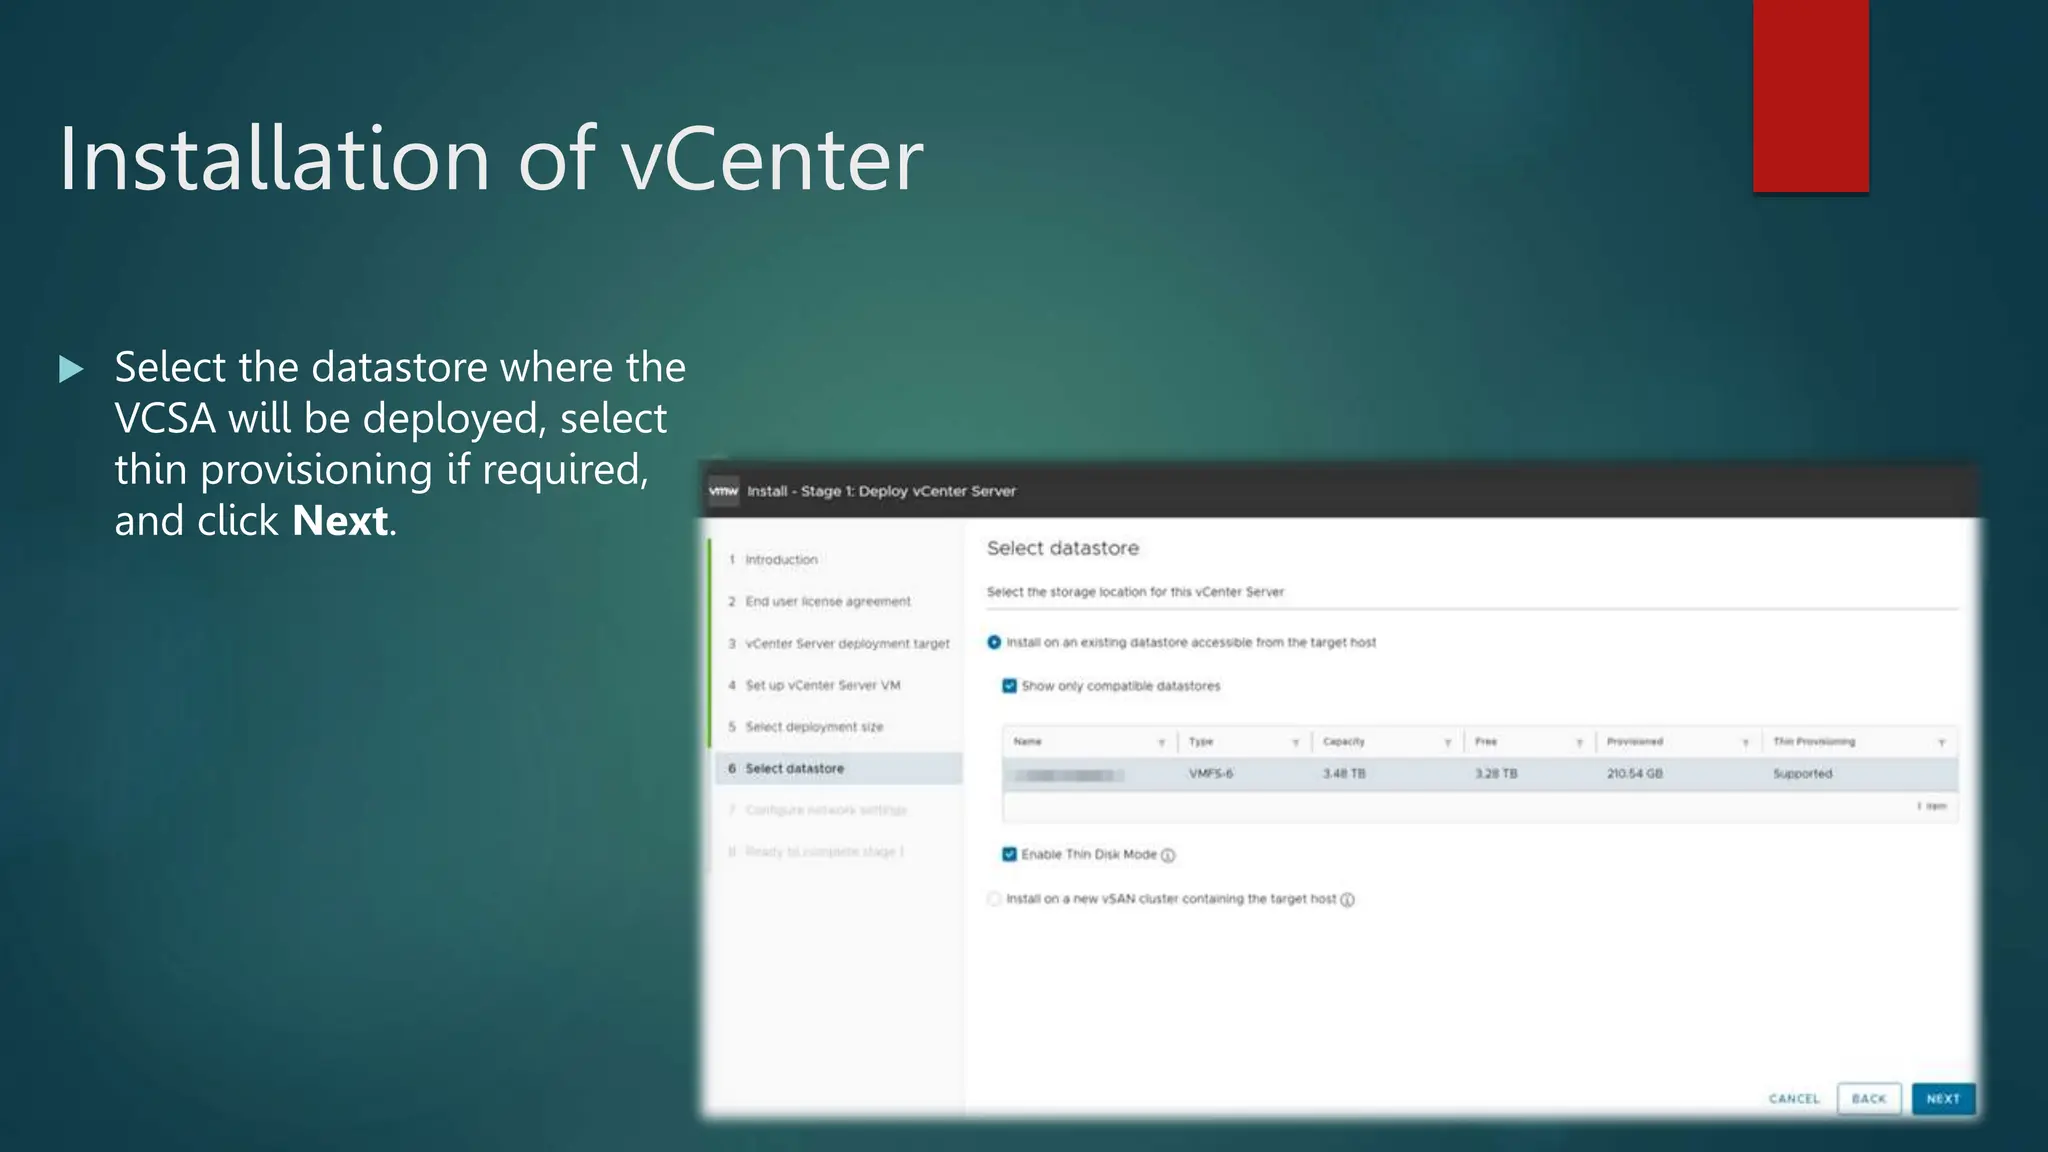The image size is (2048, 1152).
Task: Click the NEXT button
Action: [1943, 1099]
